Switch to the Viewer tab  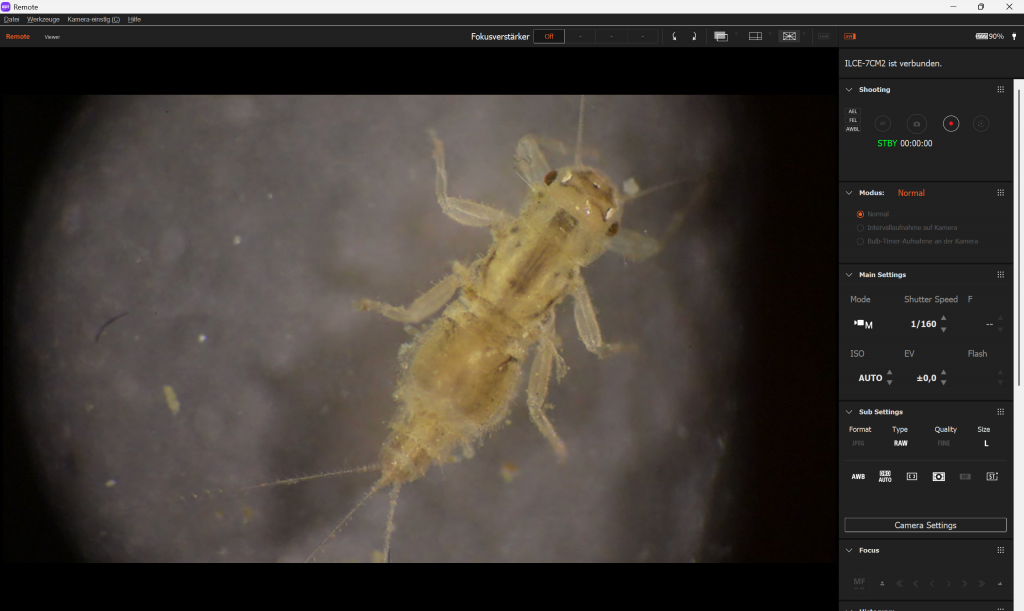(x=52, y=37)
